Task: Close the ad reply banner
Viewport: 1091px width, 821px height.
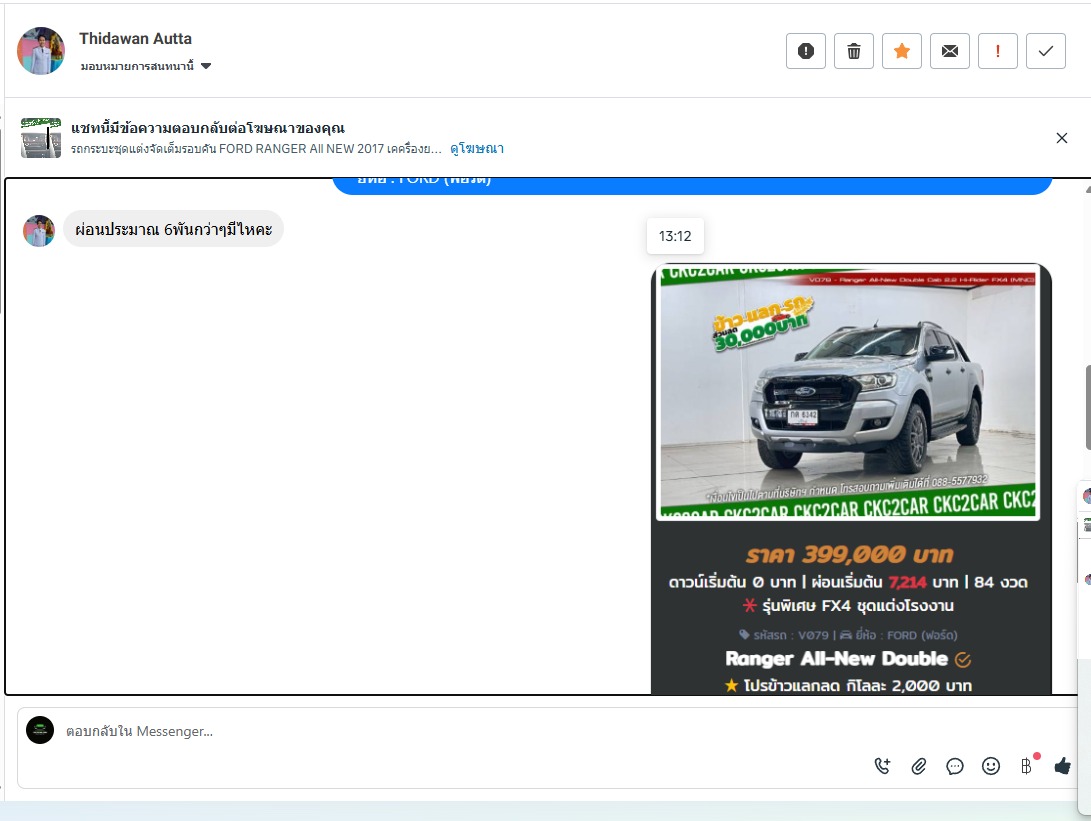Action: 1062,138
